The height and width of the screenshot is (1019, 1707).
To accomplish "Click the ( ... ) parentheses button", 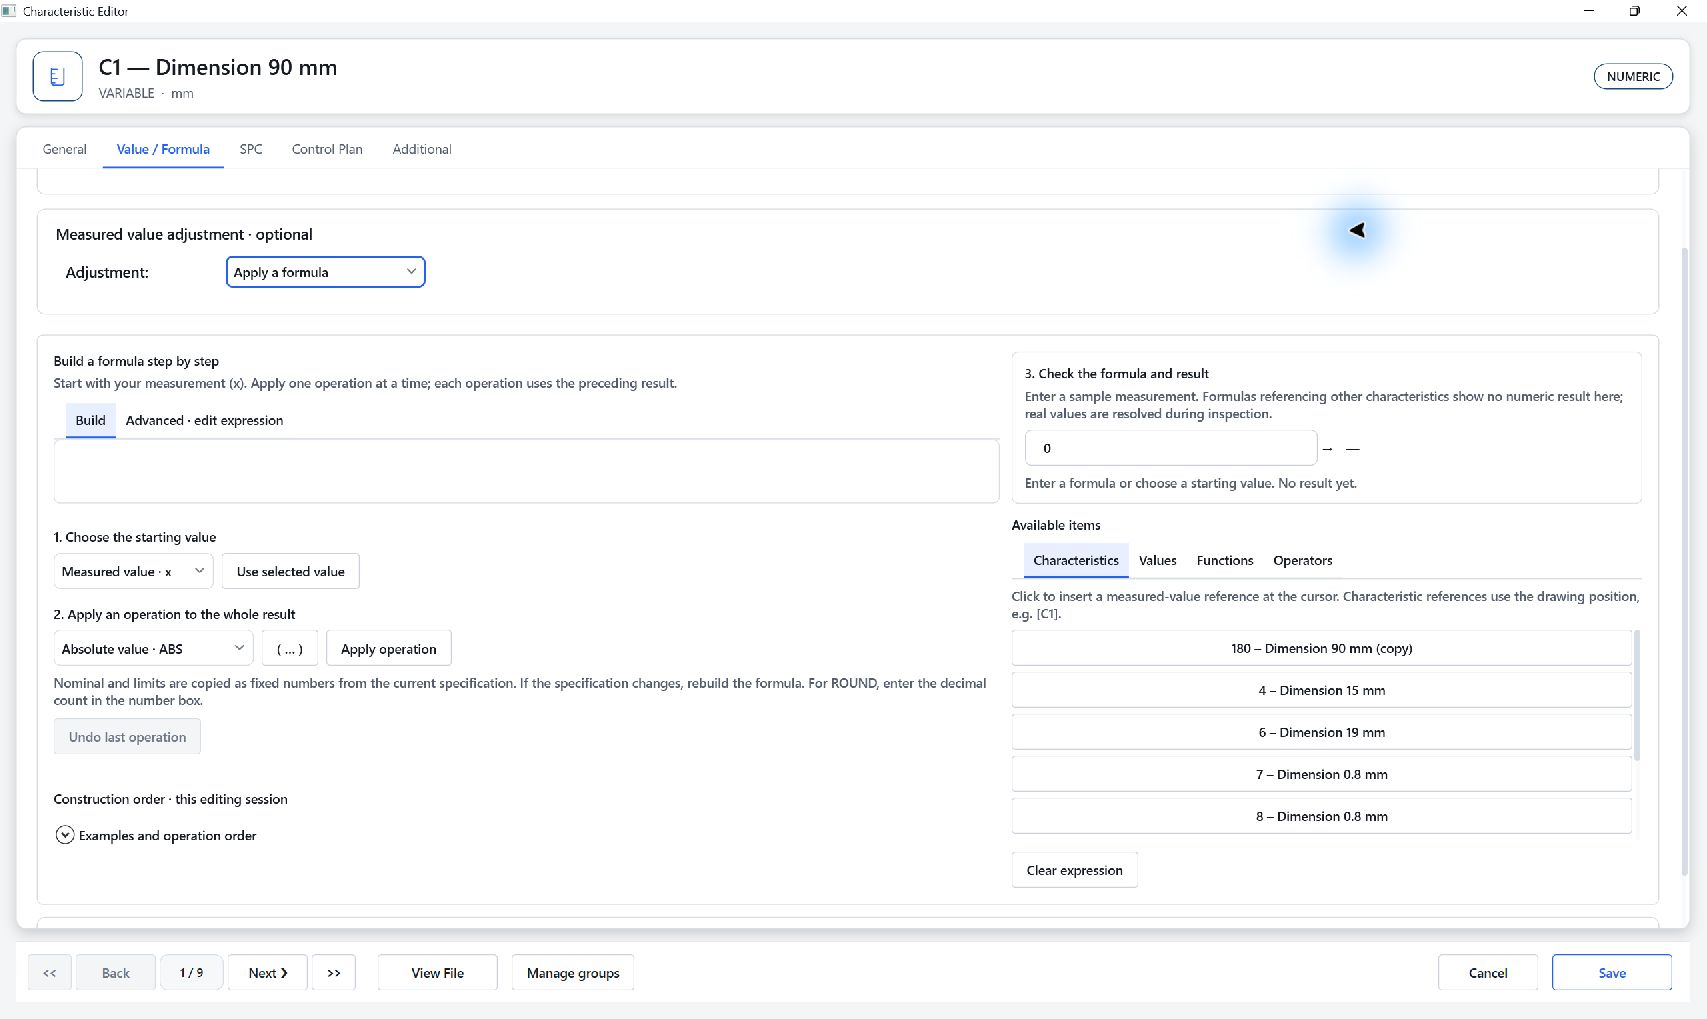I will click(x=290, y=648).
